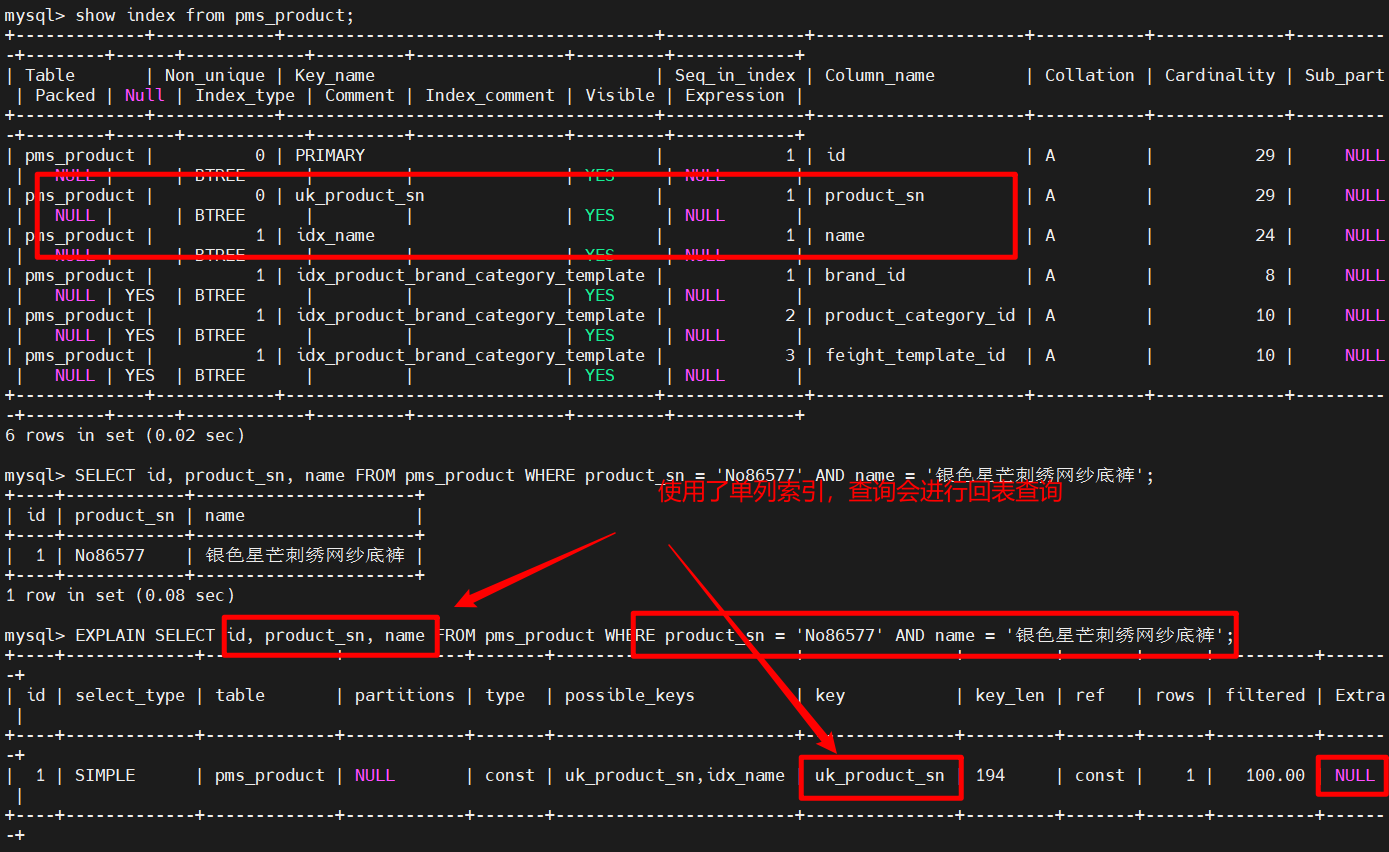Screen dimensions: 1389x852
Task: Select the ref column header in EXPLAIN output
Action: click(x=1090, y=696)
